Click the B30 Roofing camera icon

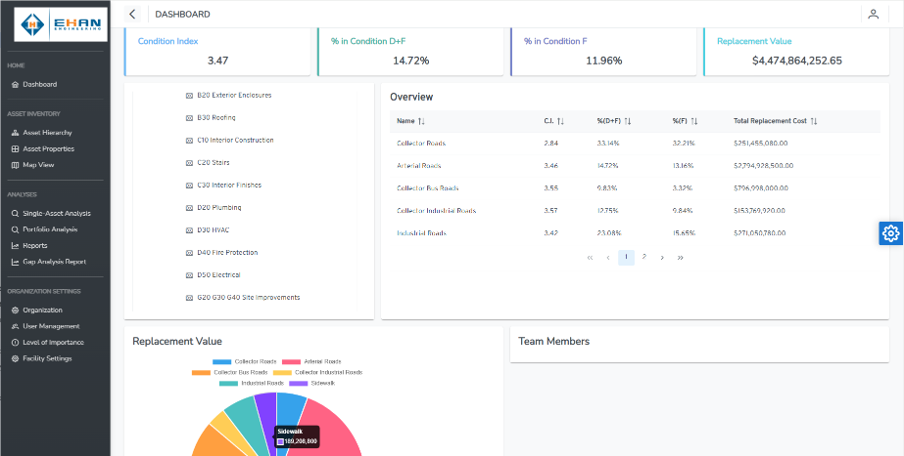189,118
